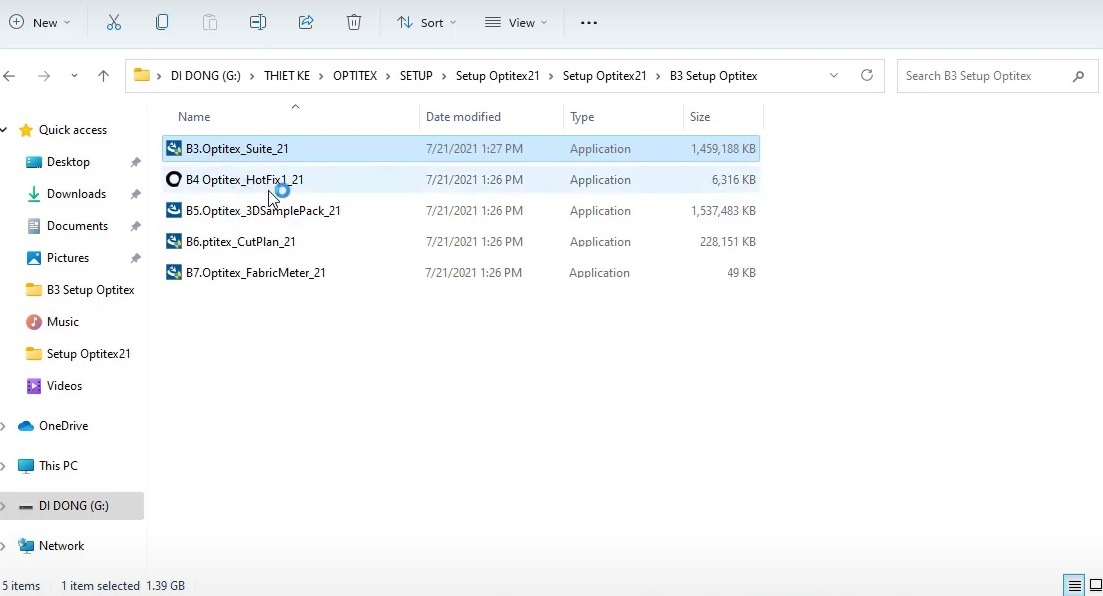Click OPTITEX in the breadcrumb path

point(355,76)
